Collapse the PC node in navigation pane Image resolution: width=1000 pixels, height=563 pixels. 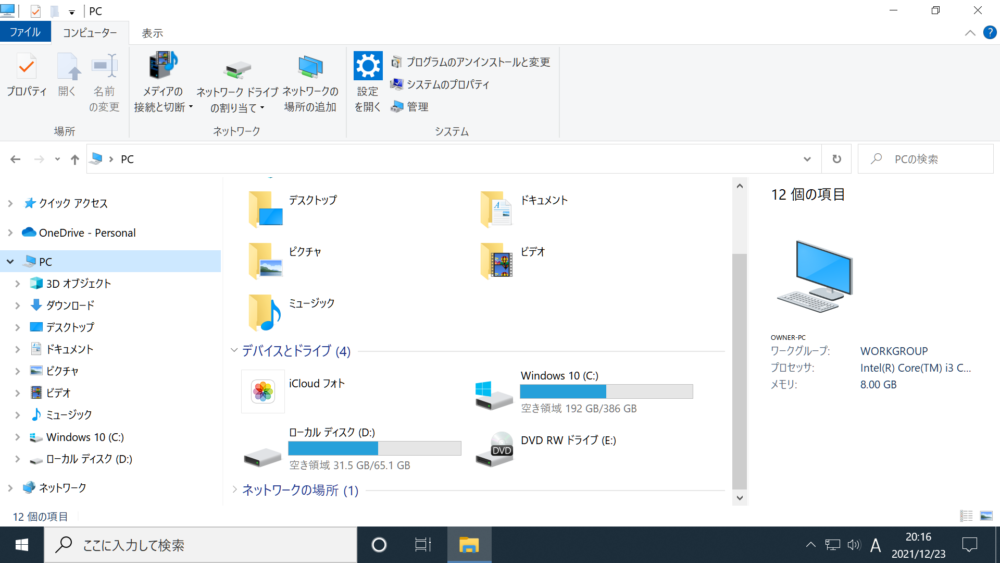click(x=10, y=261)
